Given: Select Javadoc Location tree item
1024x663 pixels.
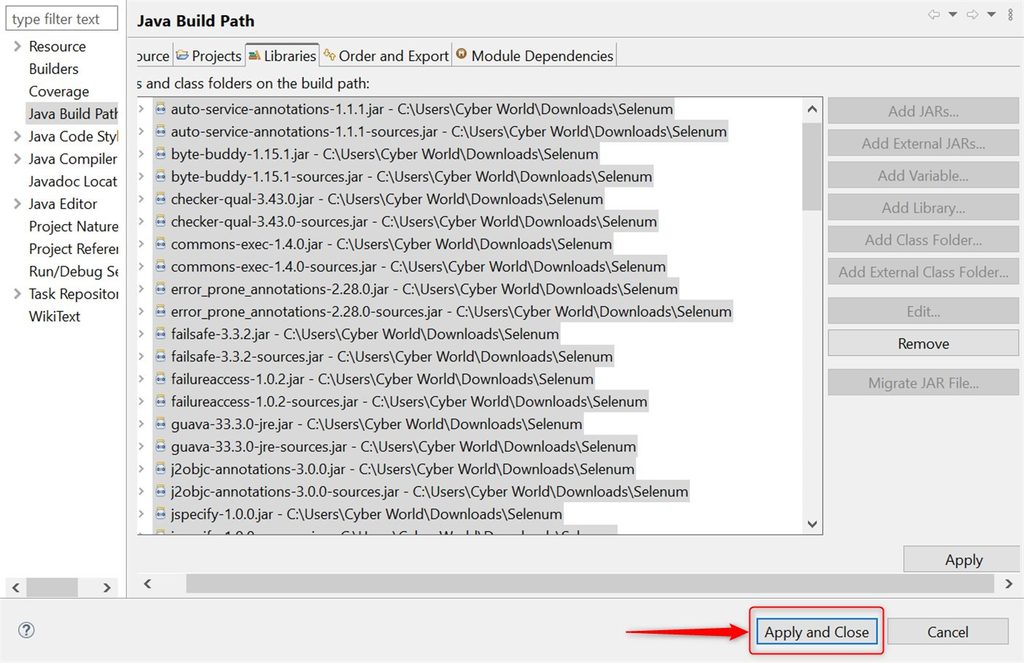Looking at the screenshot, I should 72,182.
